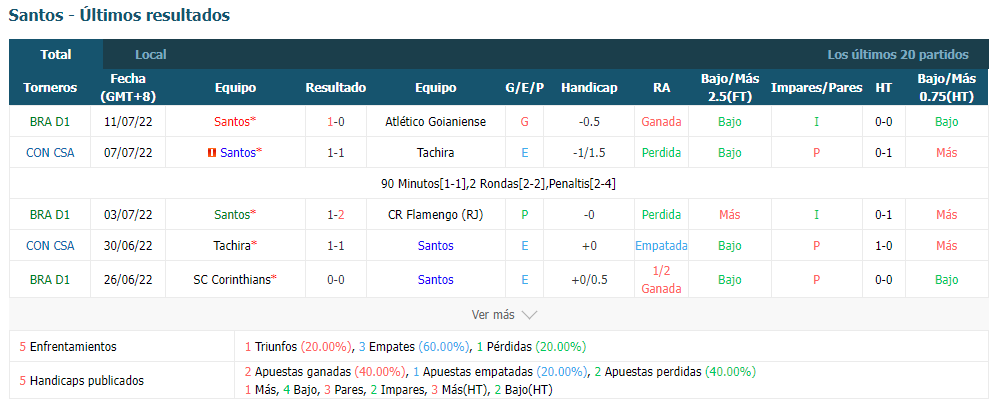Click Santos in the 26/06/22 row
The width and height of the screenshot is (1000, 407).
(x=436, y=279)
